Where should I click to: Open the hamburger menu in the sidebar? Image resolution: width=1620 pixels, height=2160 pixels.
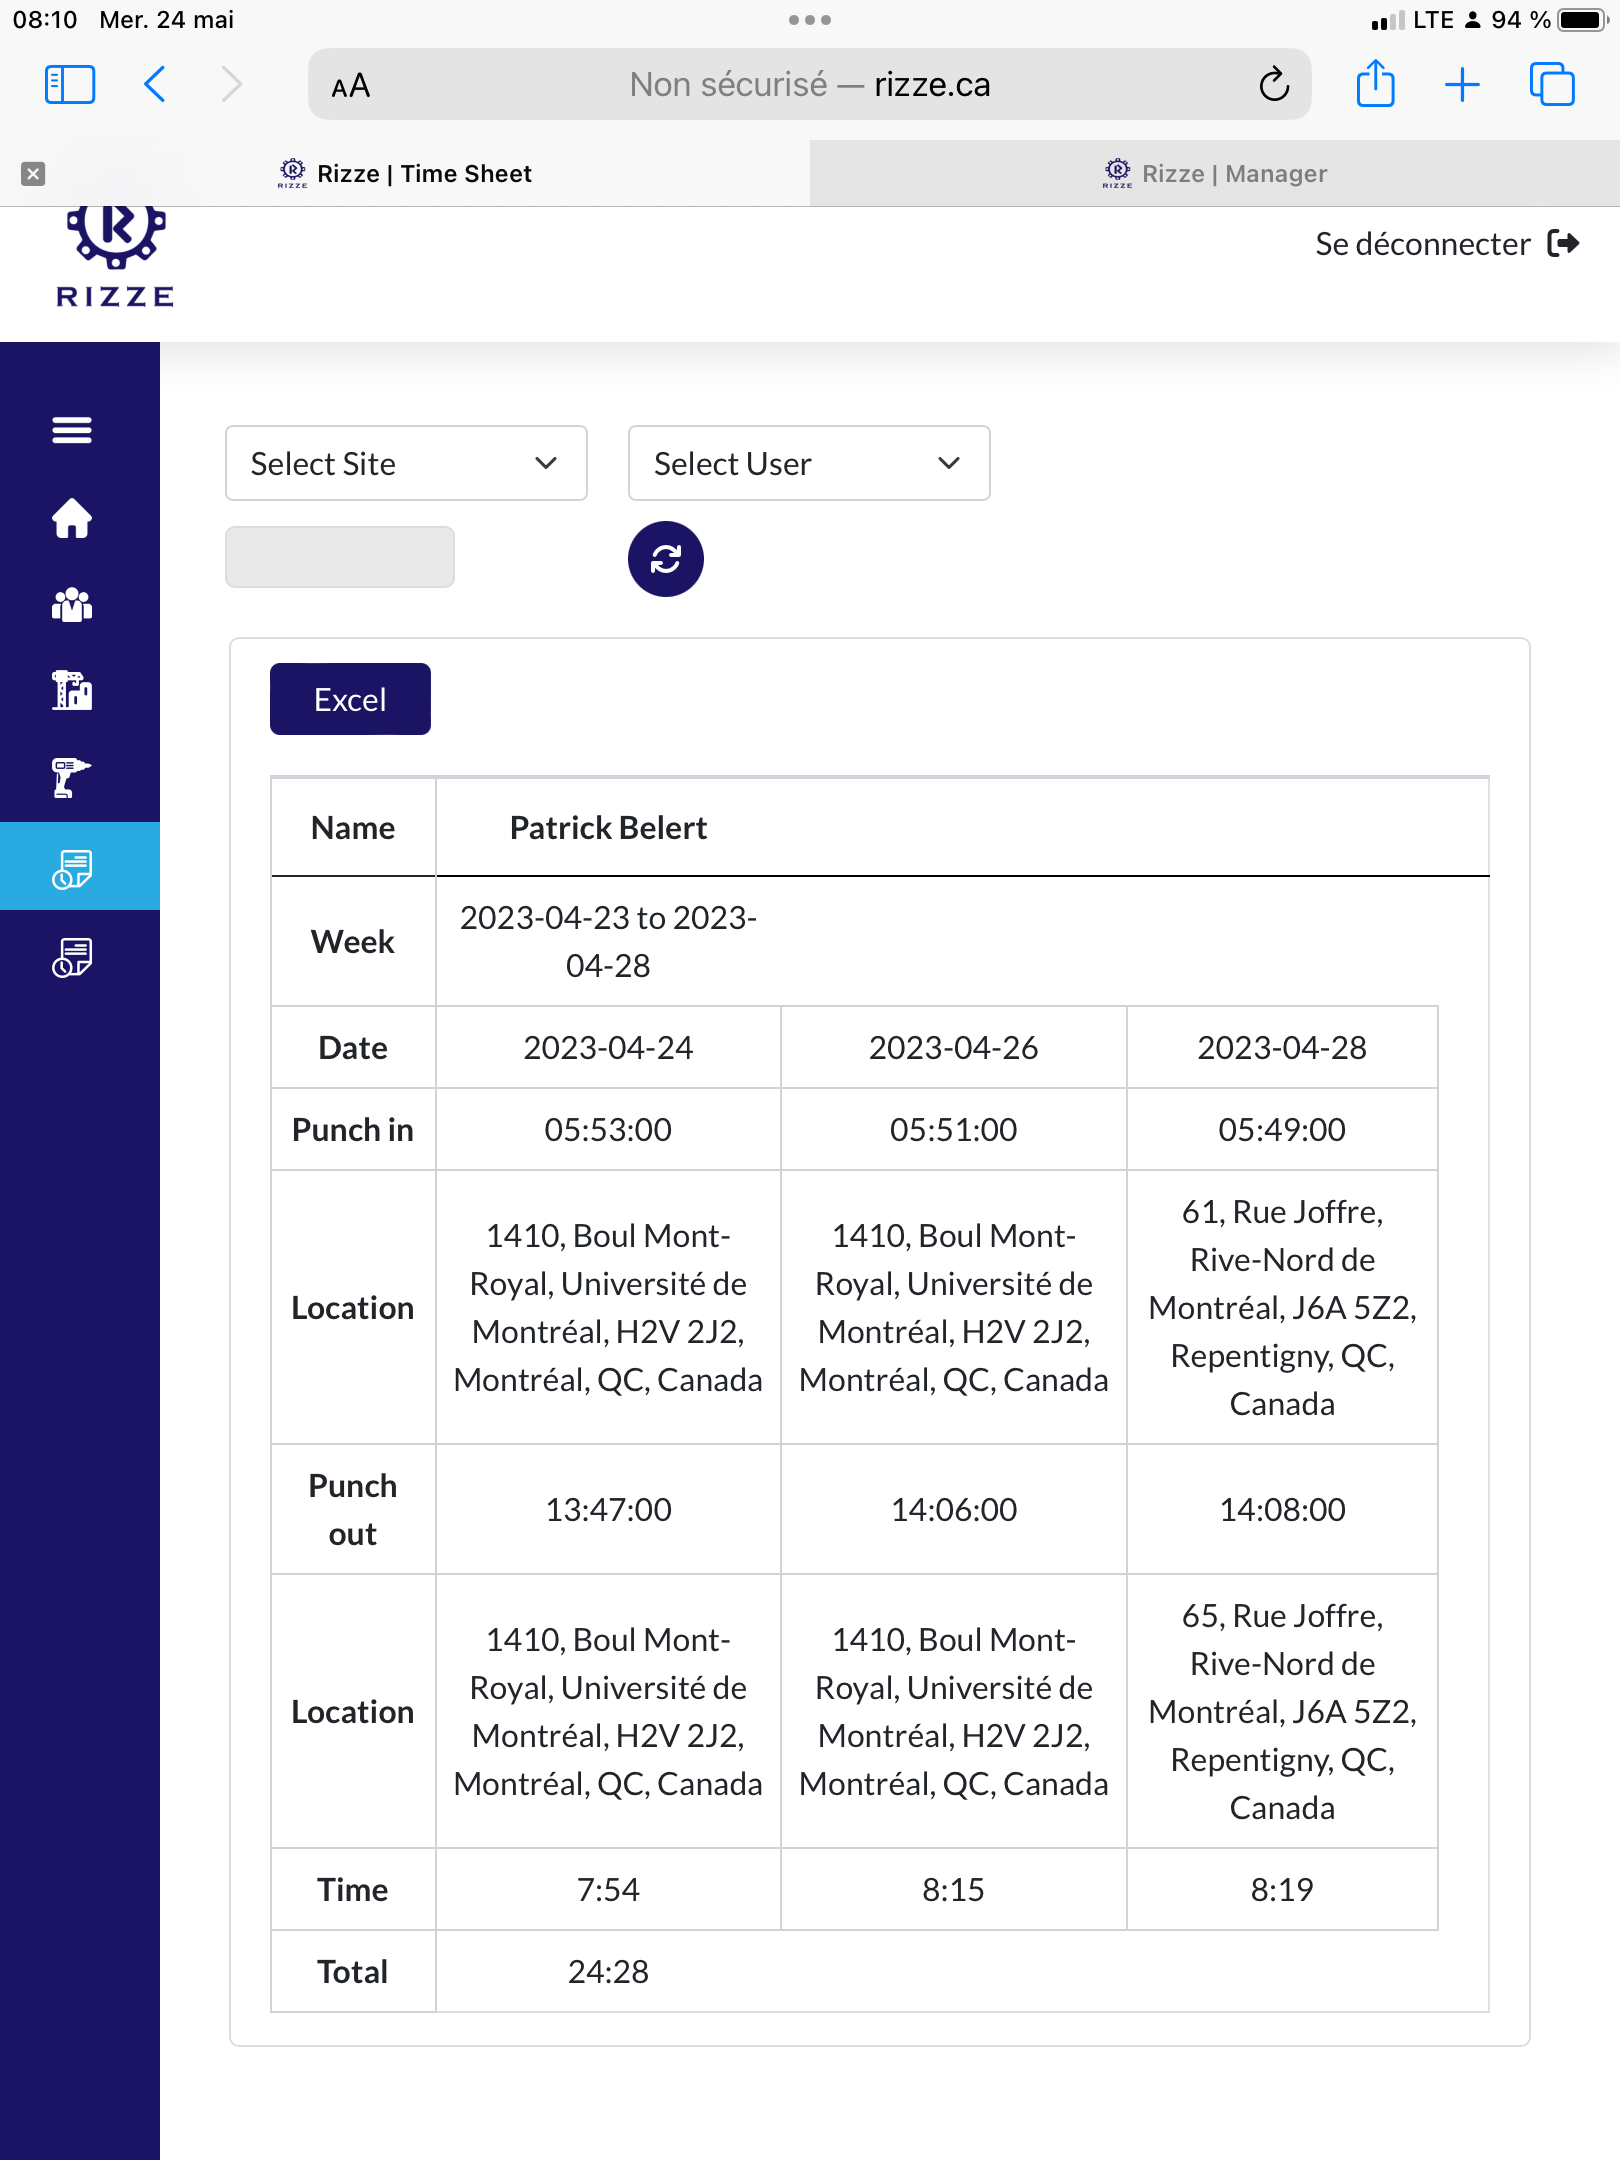tap(72, 430)
